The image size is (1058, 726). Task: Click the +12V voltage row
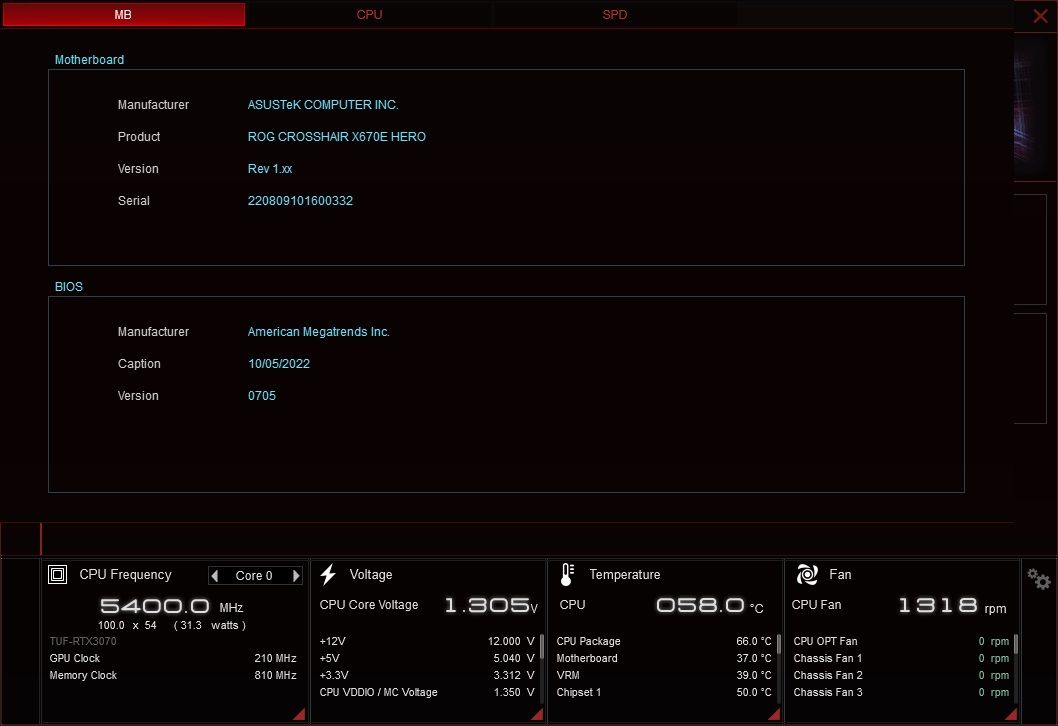426,641
